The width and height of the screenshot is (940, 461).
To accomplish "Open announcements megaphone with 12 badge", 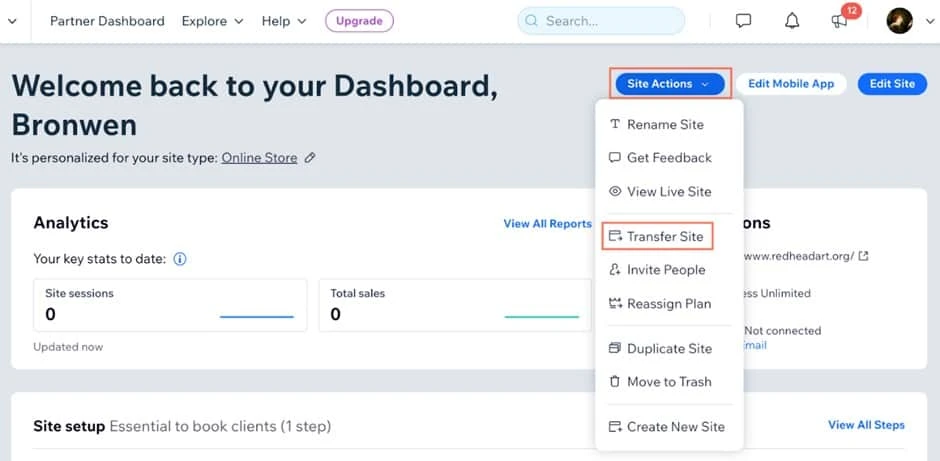I will pos(839,21).
